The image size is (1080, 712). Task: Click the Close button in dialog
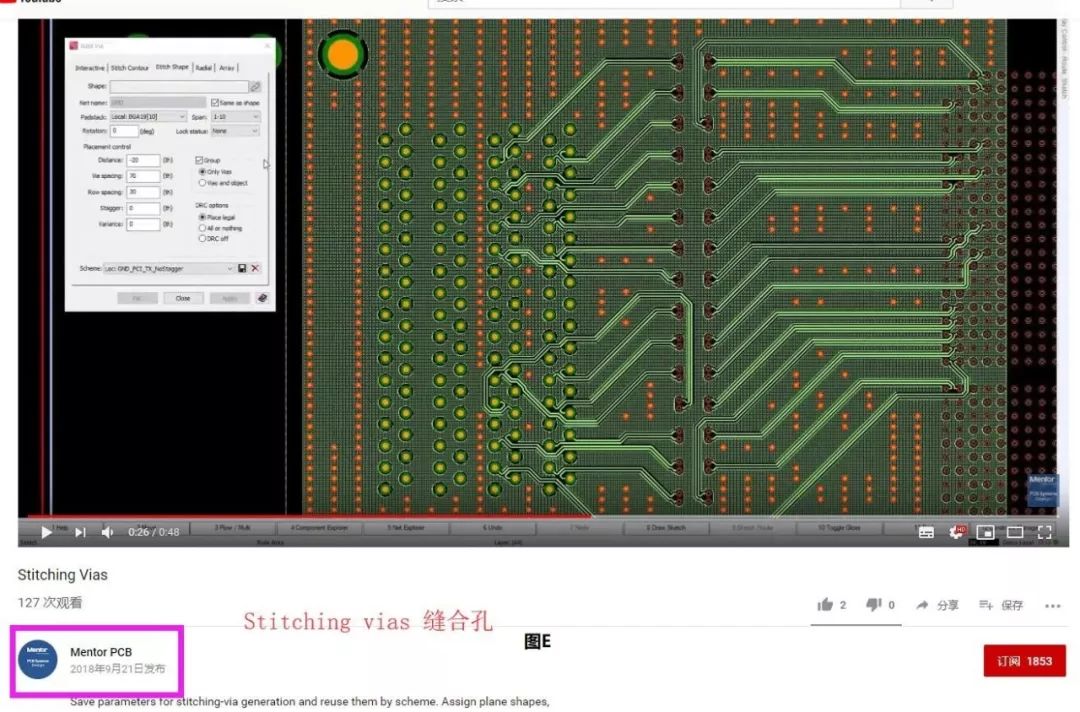(183, 298)
